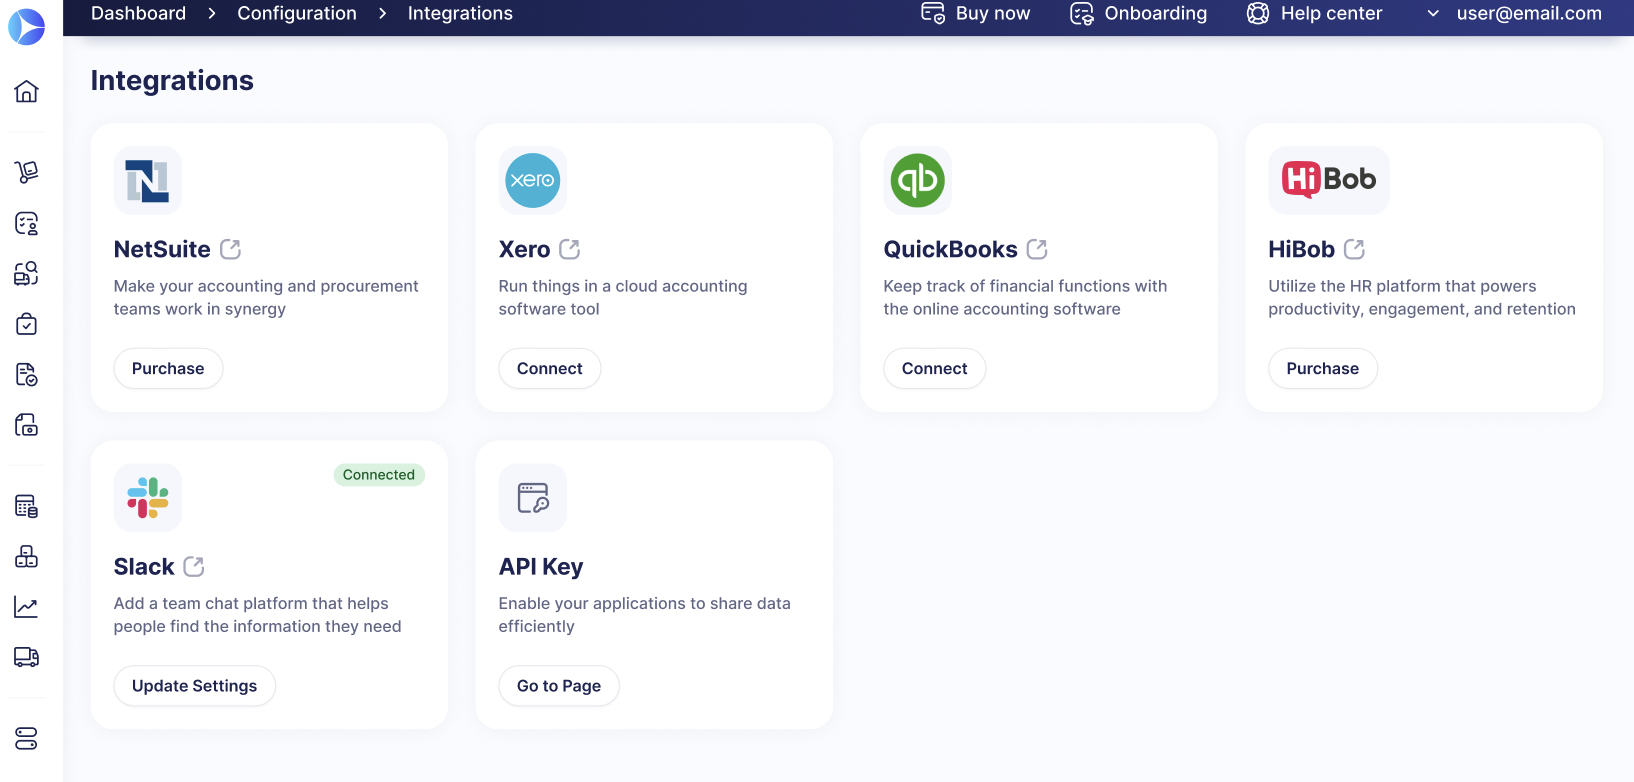Click the API Key icon tile

click(x=533, y=498)
